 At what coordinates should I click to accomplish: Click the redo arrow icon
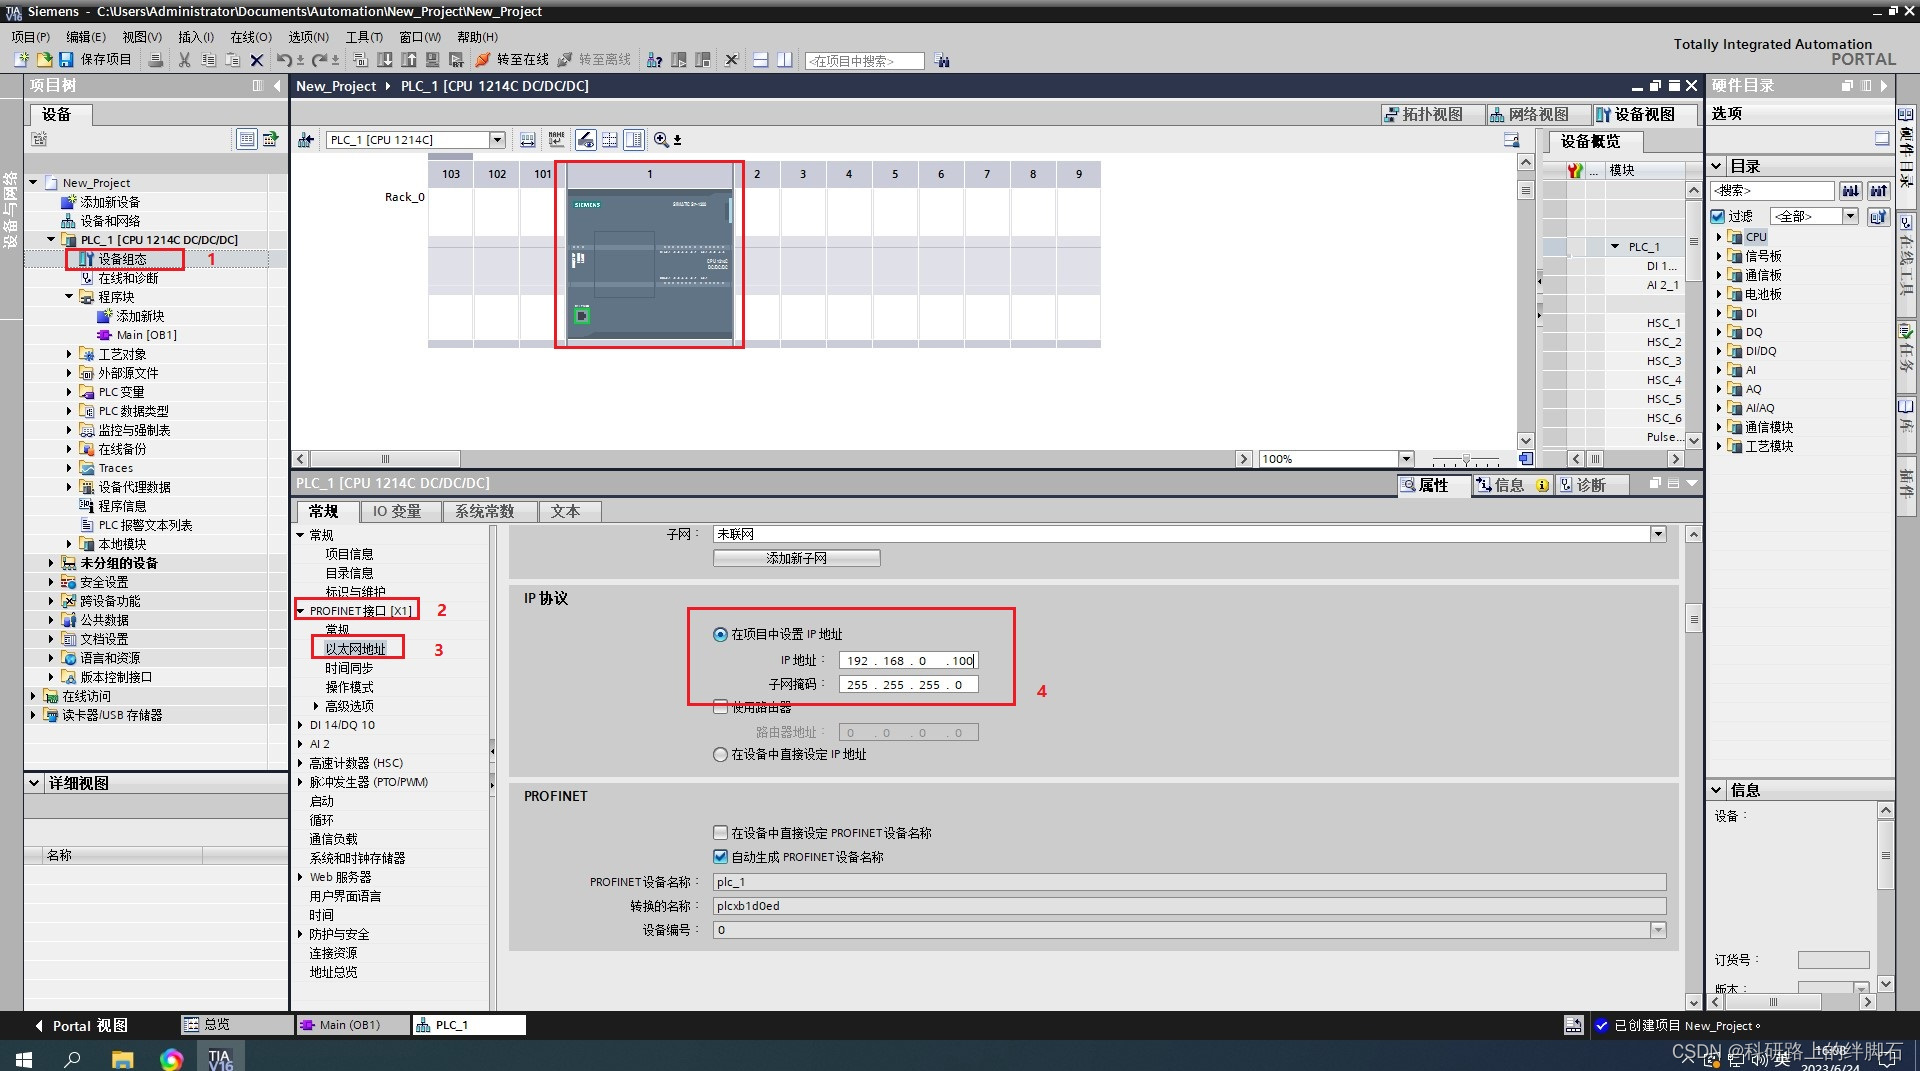(x=319, y=60)
